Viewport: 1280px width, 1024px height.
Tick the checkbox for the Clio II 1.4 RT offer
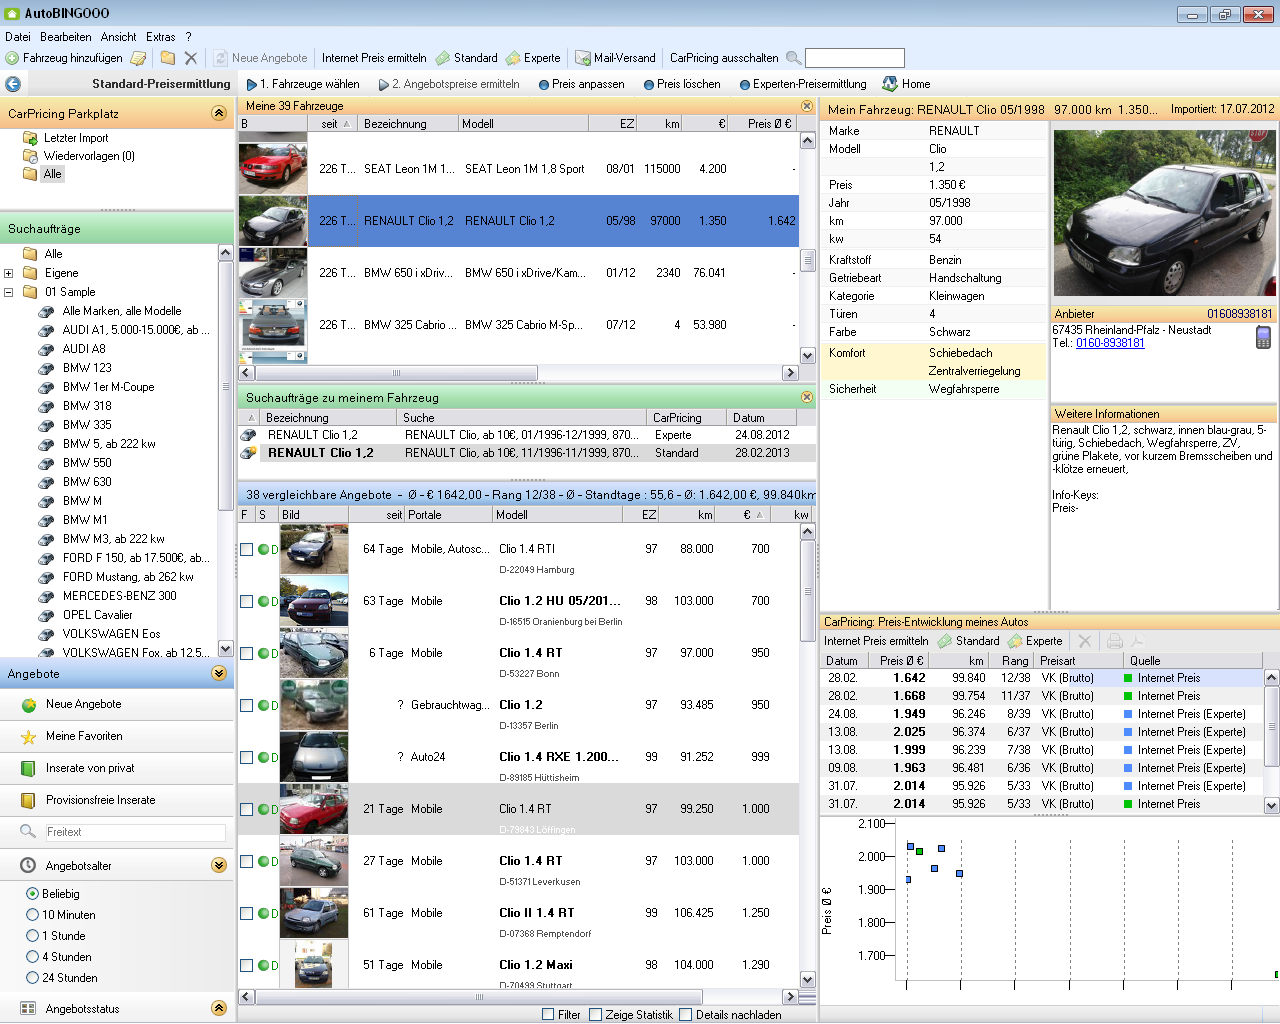(x=246, y=913)
